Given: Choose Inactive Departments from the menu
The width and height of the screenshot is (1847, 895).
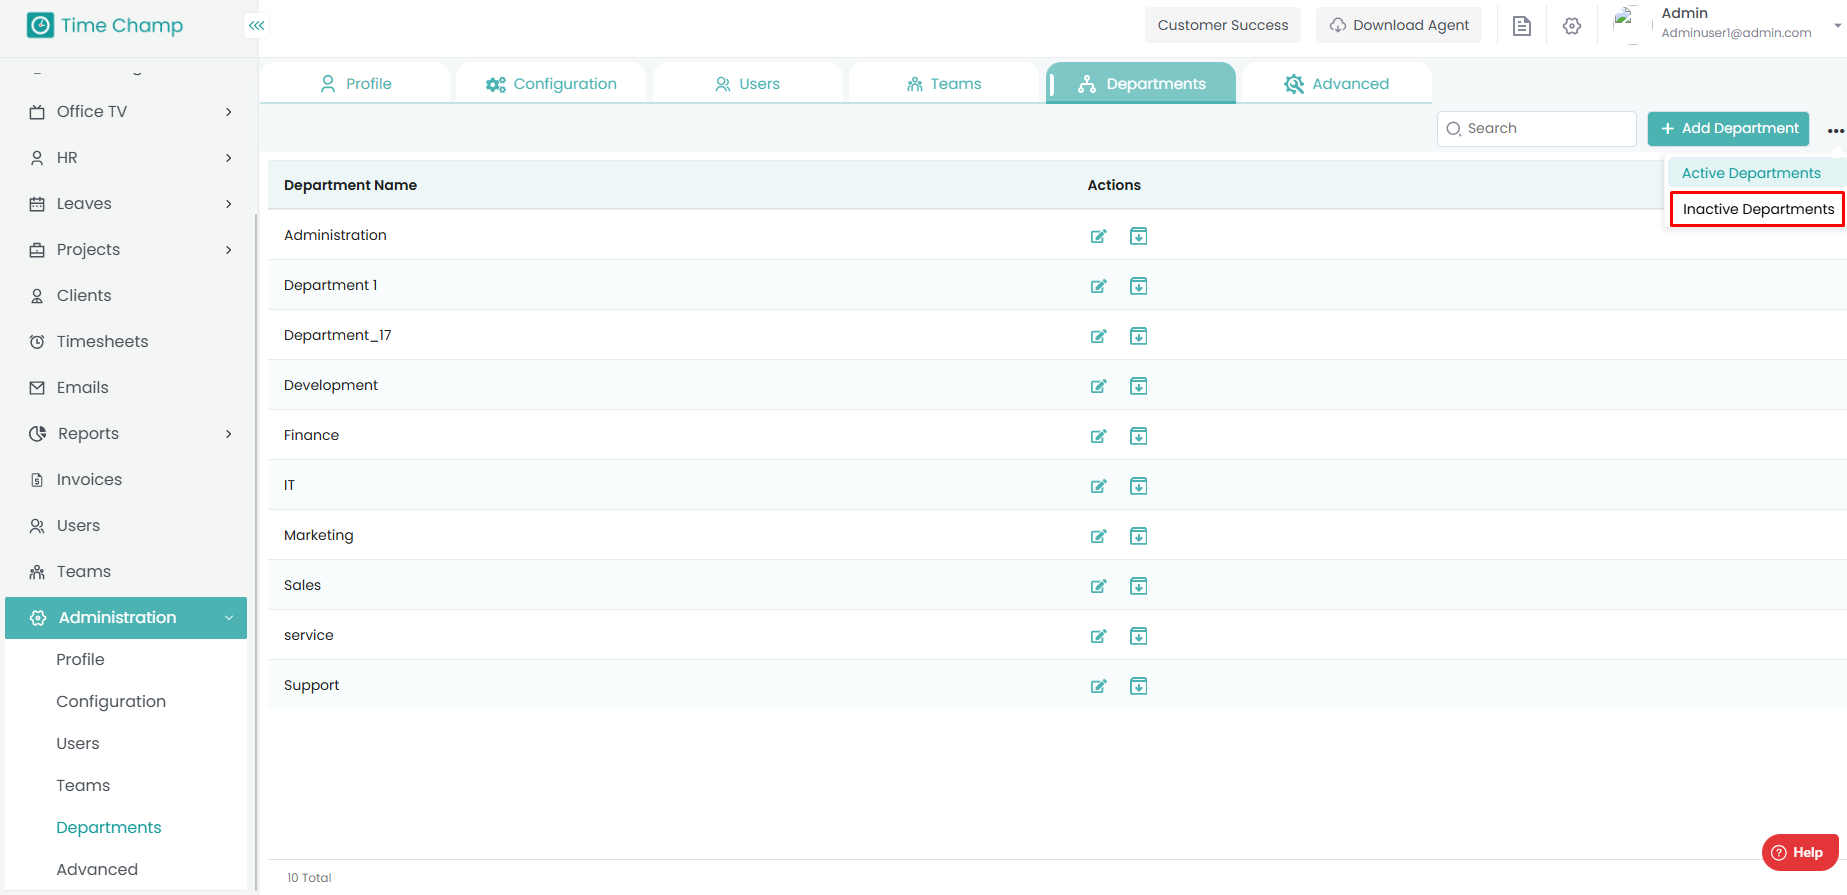Looking at the screenshot, I should click(1758, 209).
